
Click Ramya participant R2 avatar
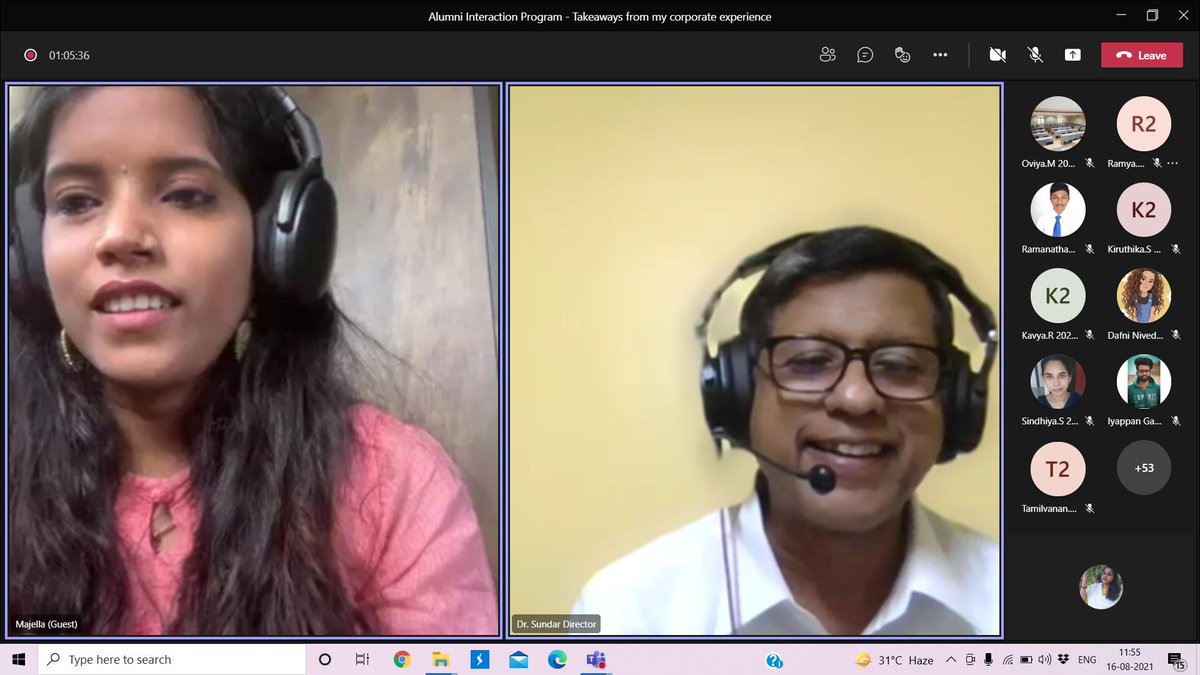pyautogui.click(x=1143, y=123)
